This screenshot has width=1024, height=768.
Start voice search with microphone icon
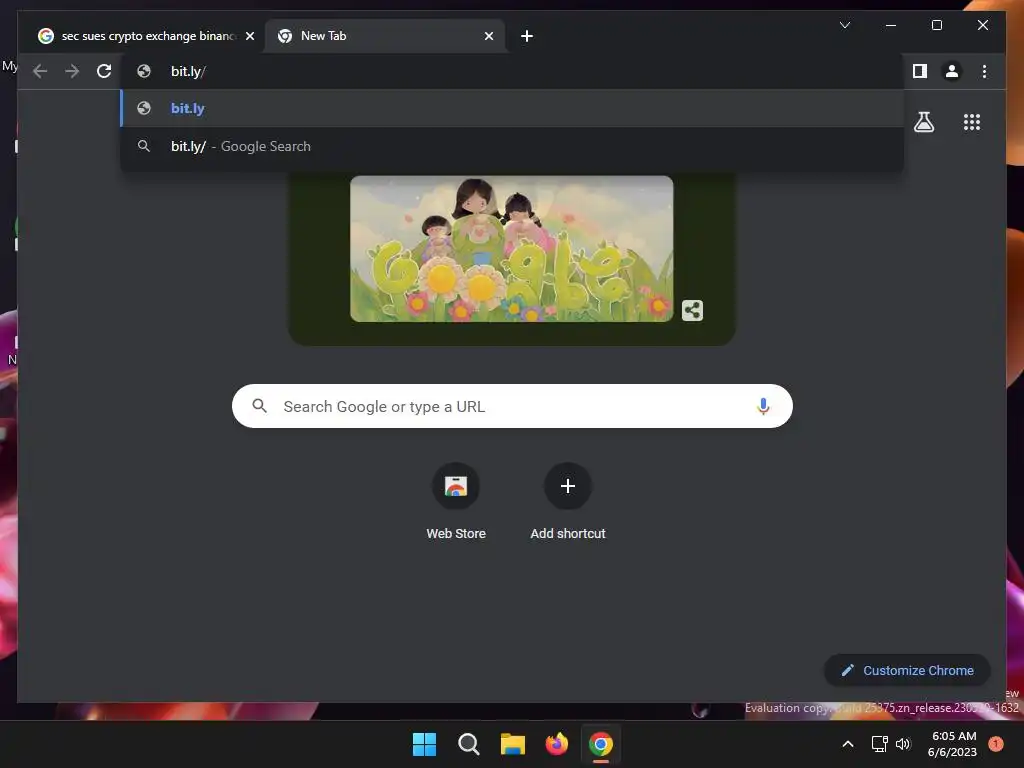click(763, 406)
